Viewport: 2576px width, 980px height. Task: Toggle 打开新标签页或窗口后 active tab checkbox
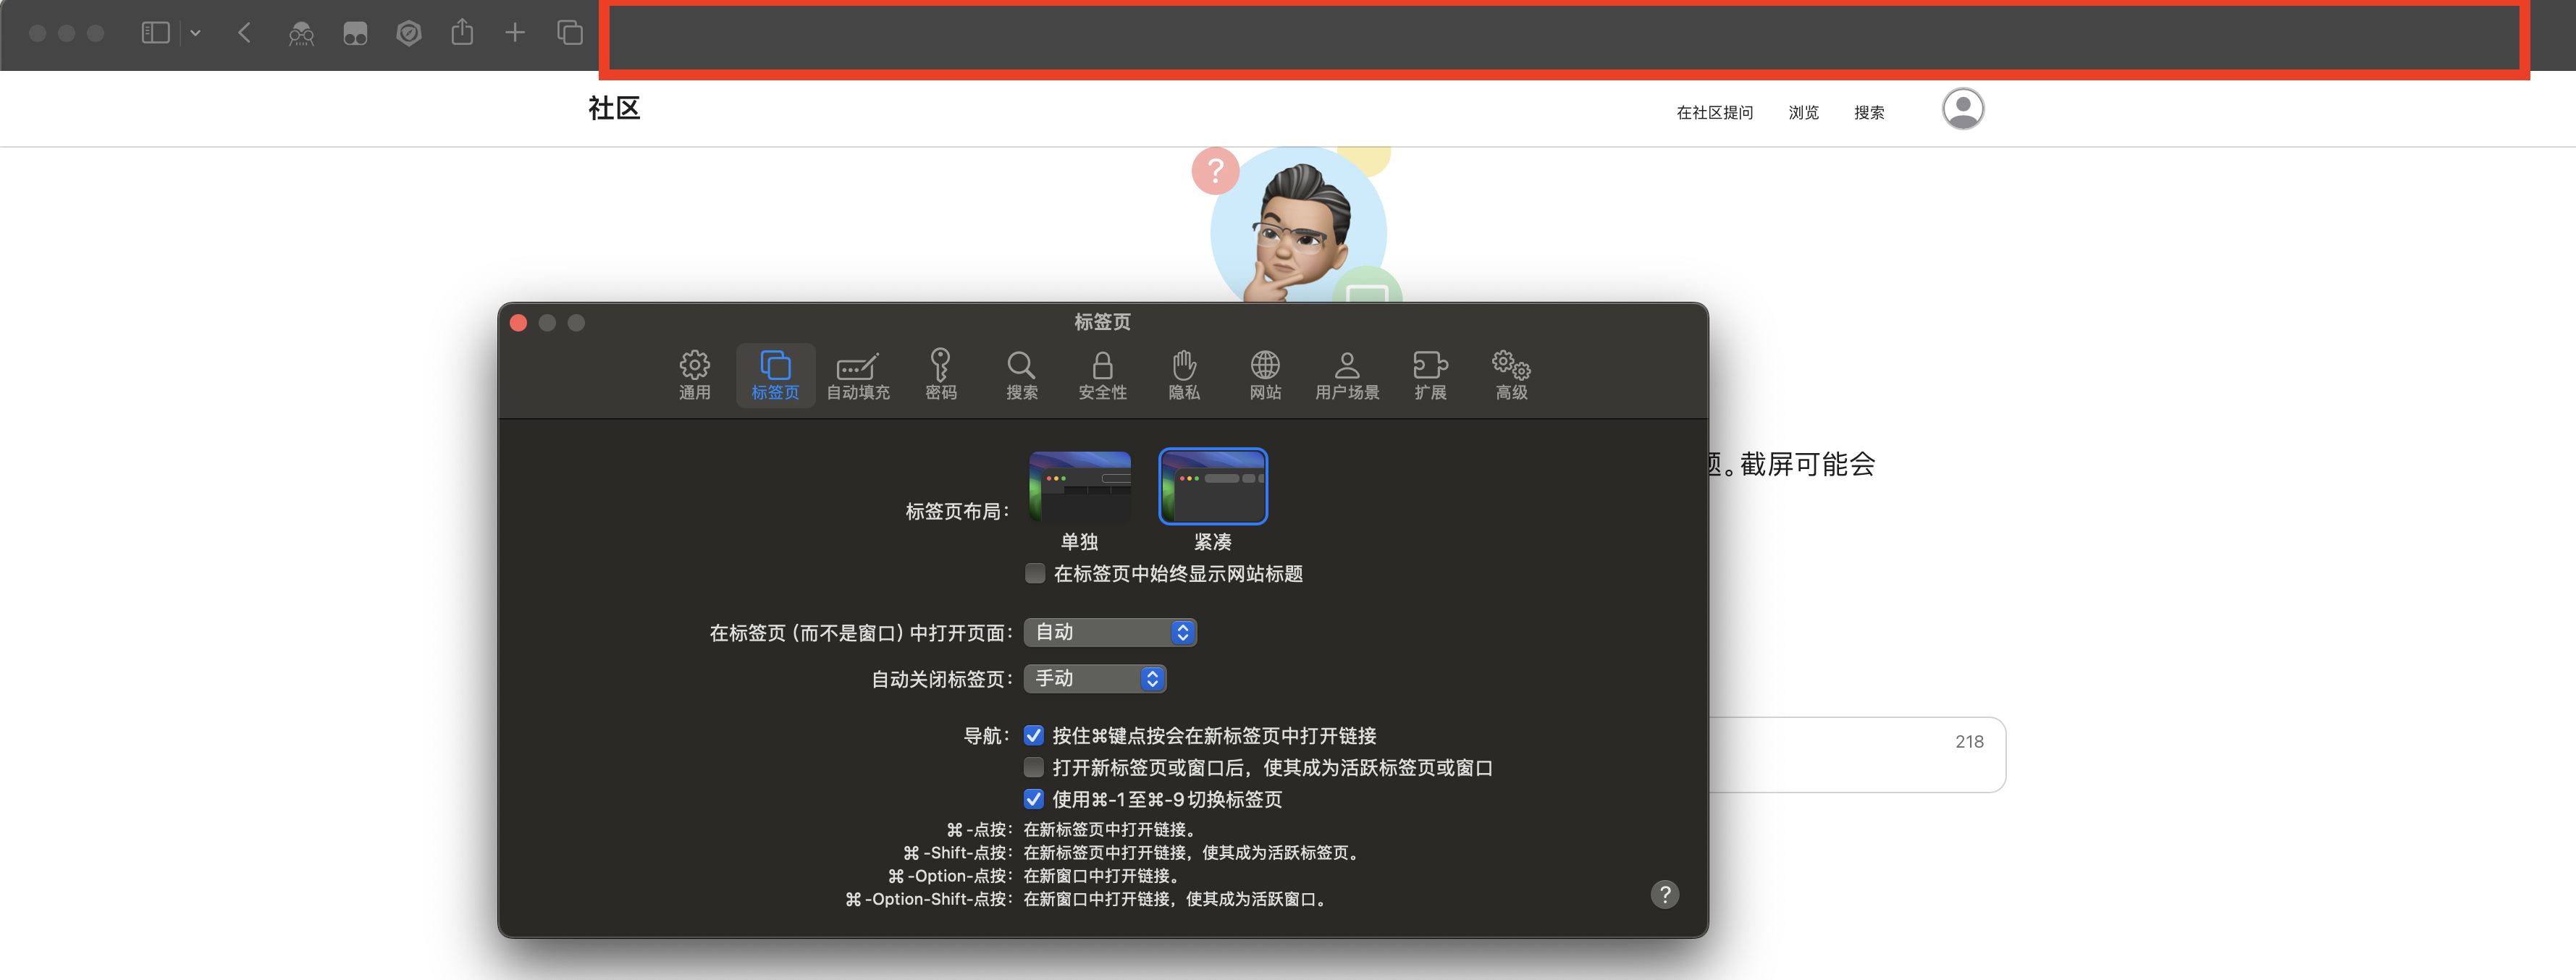click(1034, 767)
